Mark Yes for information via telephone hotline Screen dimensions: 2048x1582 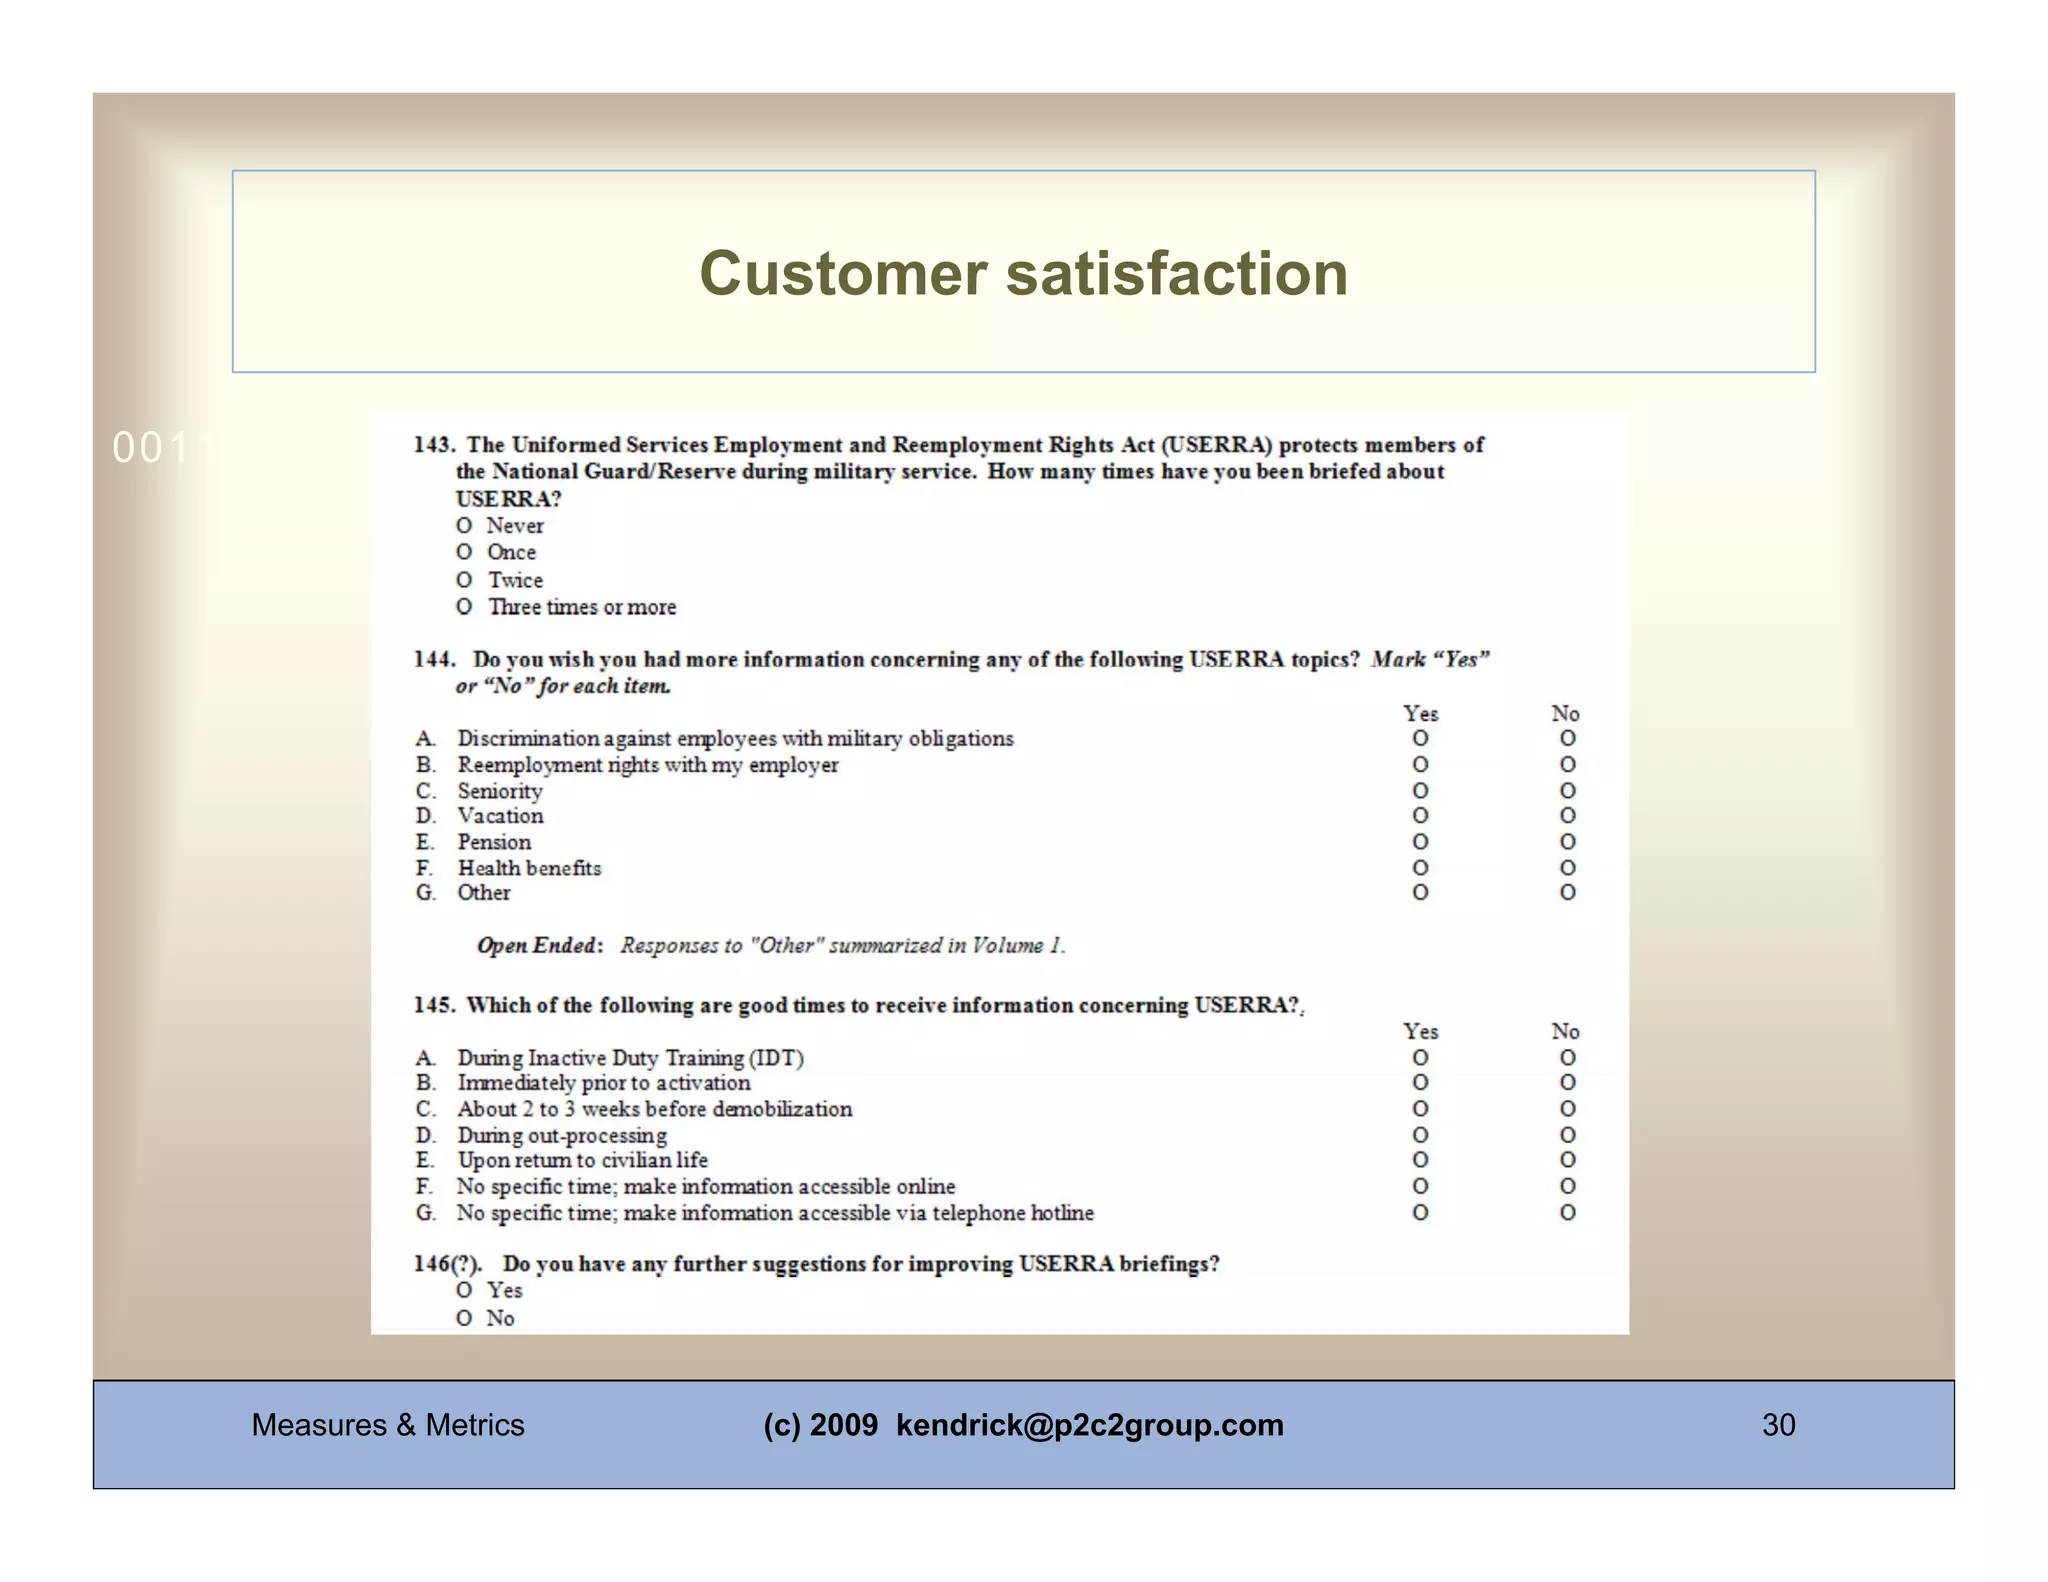1420,1212
